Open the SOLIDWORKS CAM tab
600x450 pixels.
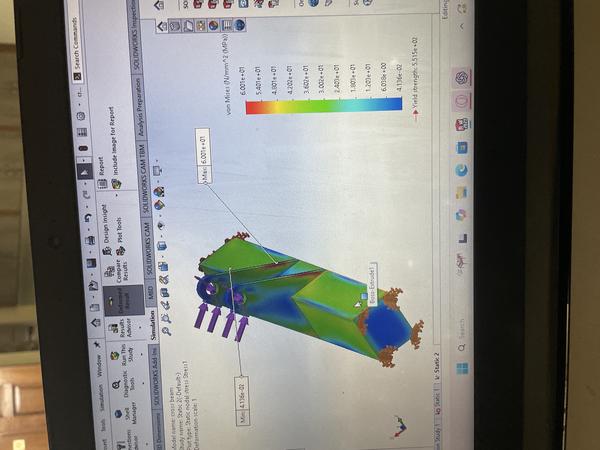148,250
